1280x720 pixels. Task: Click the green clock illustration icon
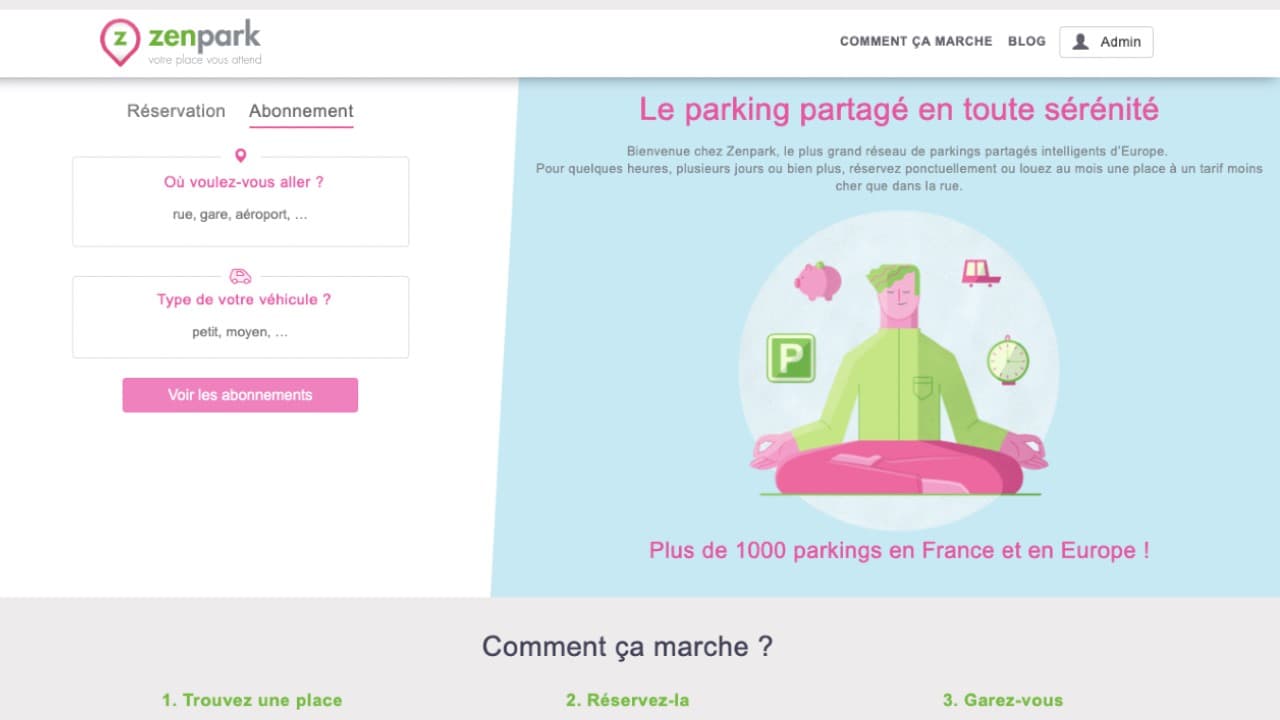(1008, 360)
